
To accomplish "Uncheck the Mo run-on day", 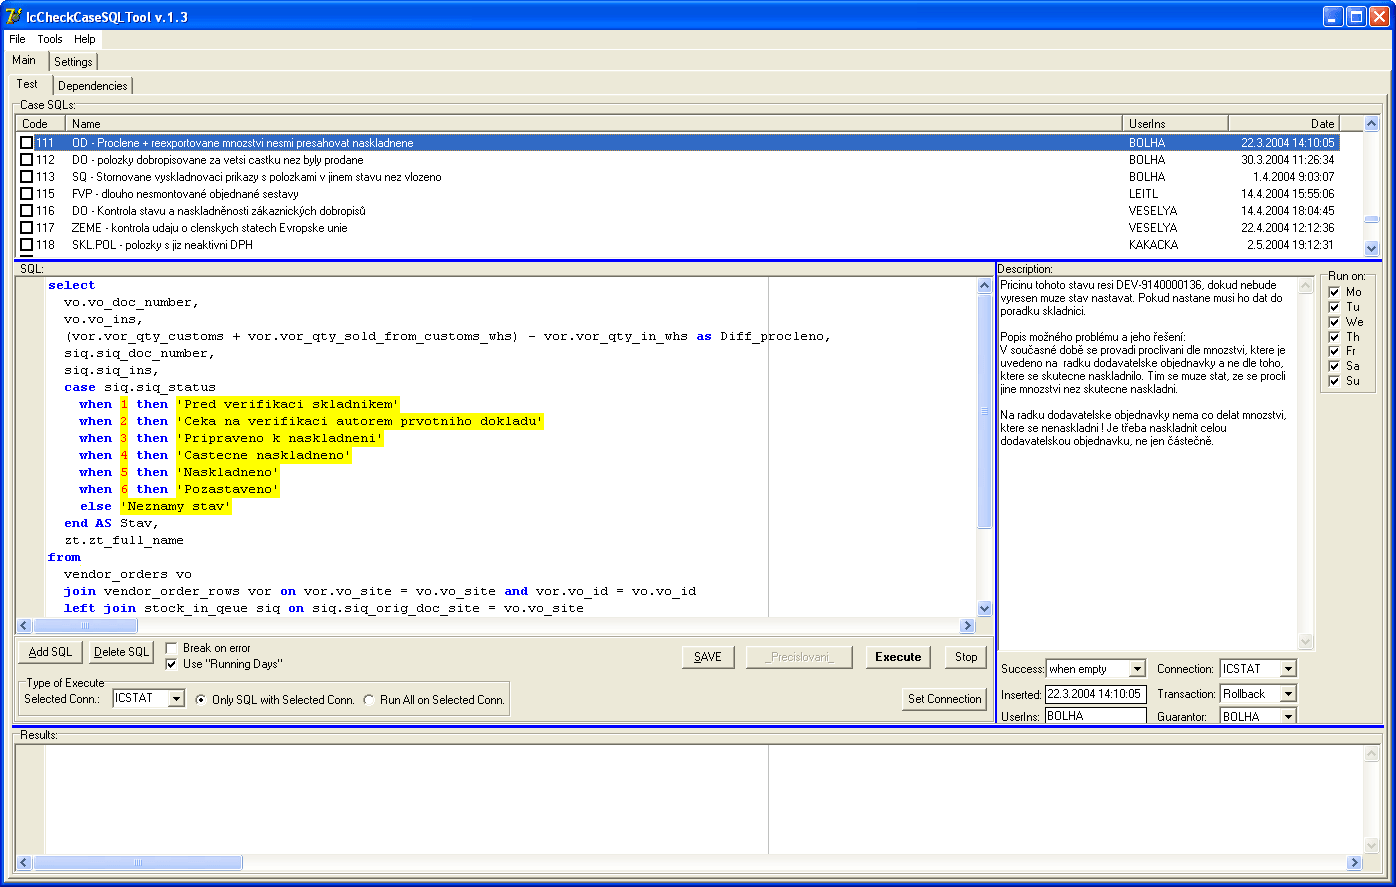I will point(1333,292).
